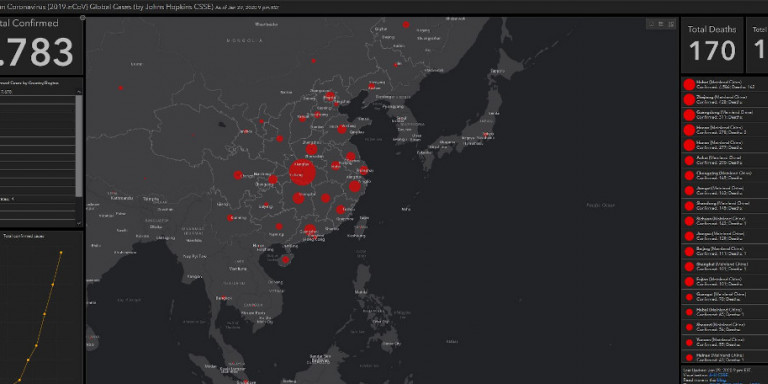Select the Zhejiang row in province list
Viewport: 768px width, 384px height.
tap(724, 99)
